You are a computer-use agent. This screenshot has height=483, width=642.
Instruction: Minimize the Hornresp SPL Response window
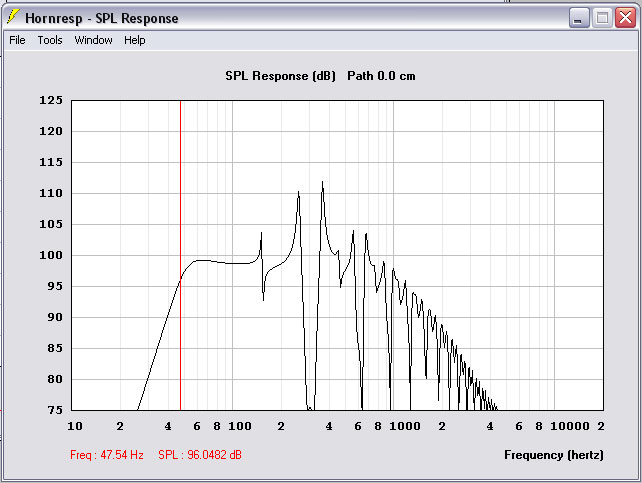tap(579, 18)
